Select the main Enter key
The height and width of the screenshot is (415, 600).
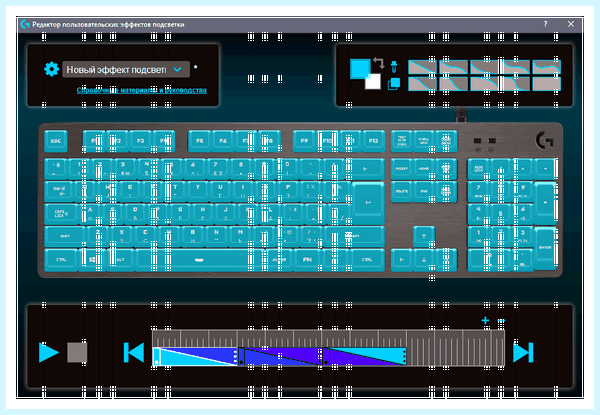point(368,203)
